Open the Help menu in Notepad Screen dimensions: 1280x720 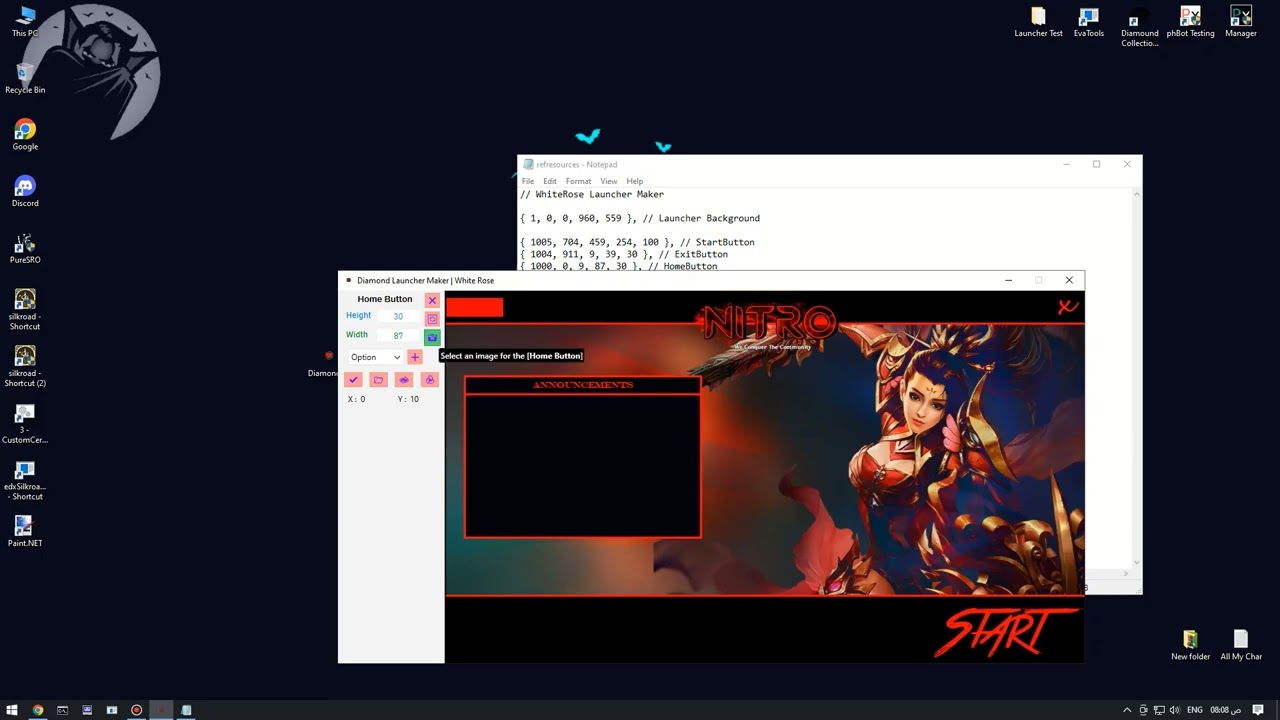635,181
